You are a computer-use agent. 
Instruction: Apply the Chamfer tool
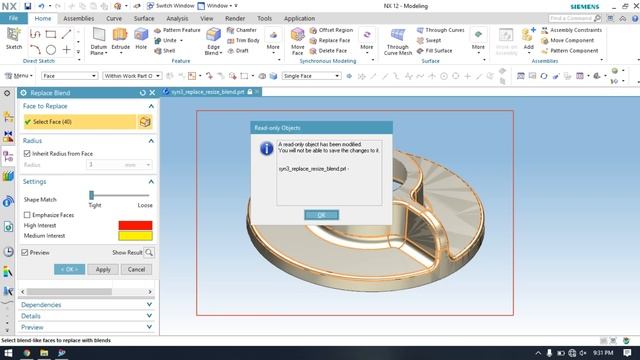(x=242, y=30)
